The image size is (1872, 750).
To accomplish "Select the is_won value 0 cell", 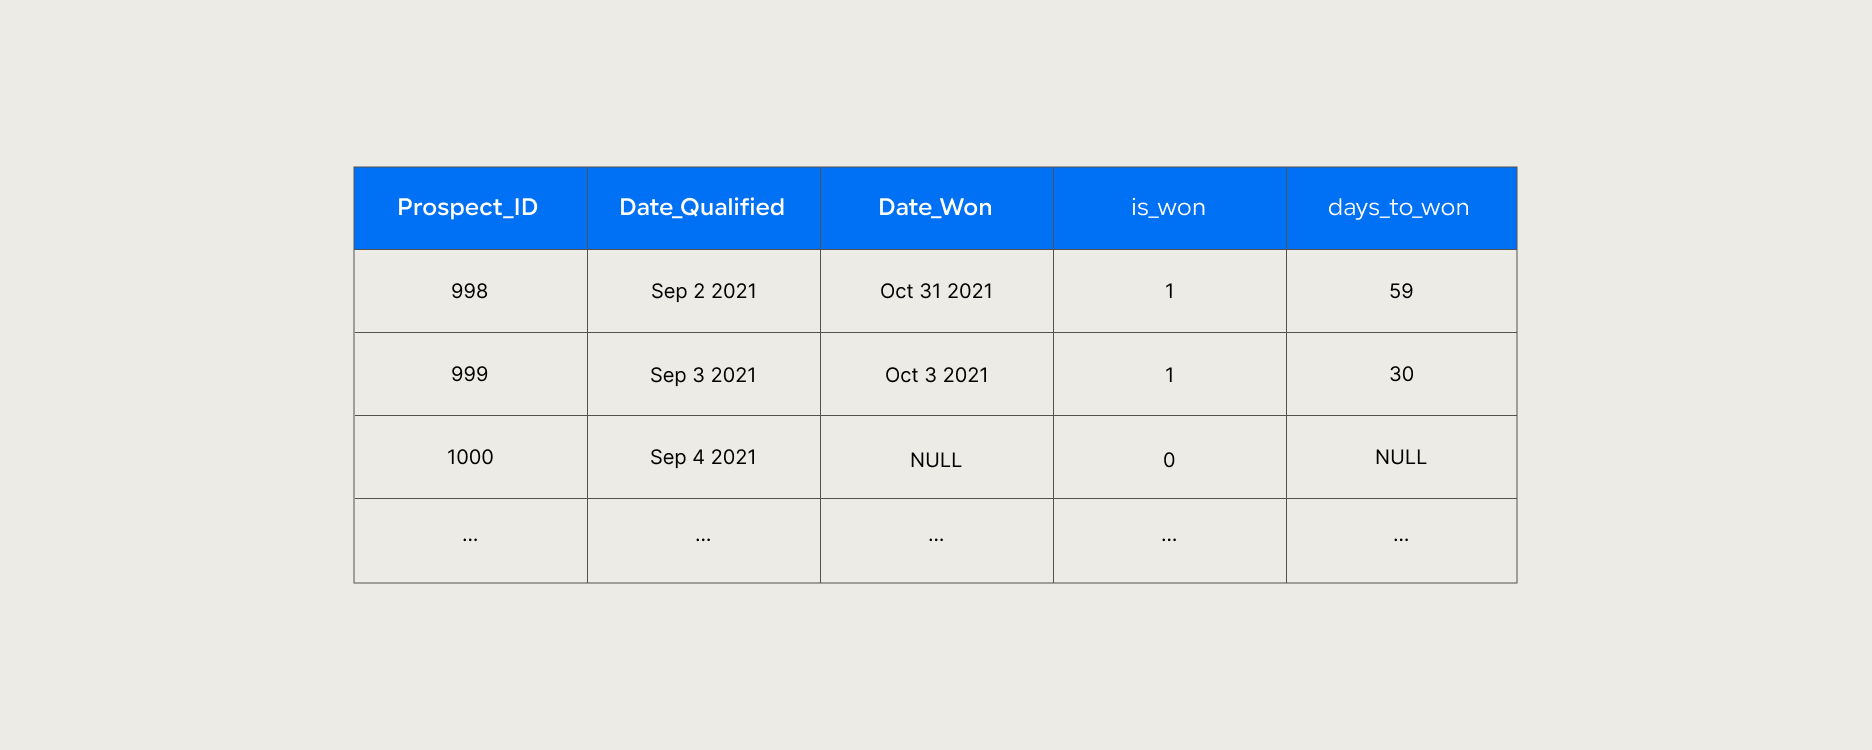I will coord(1169,460).
